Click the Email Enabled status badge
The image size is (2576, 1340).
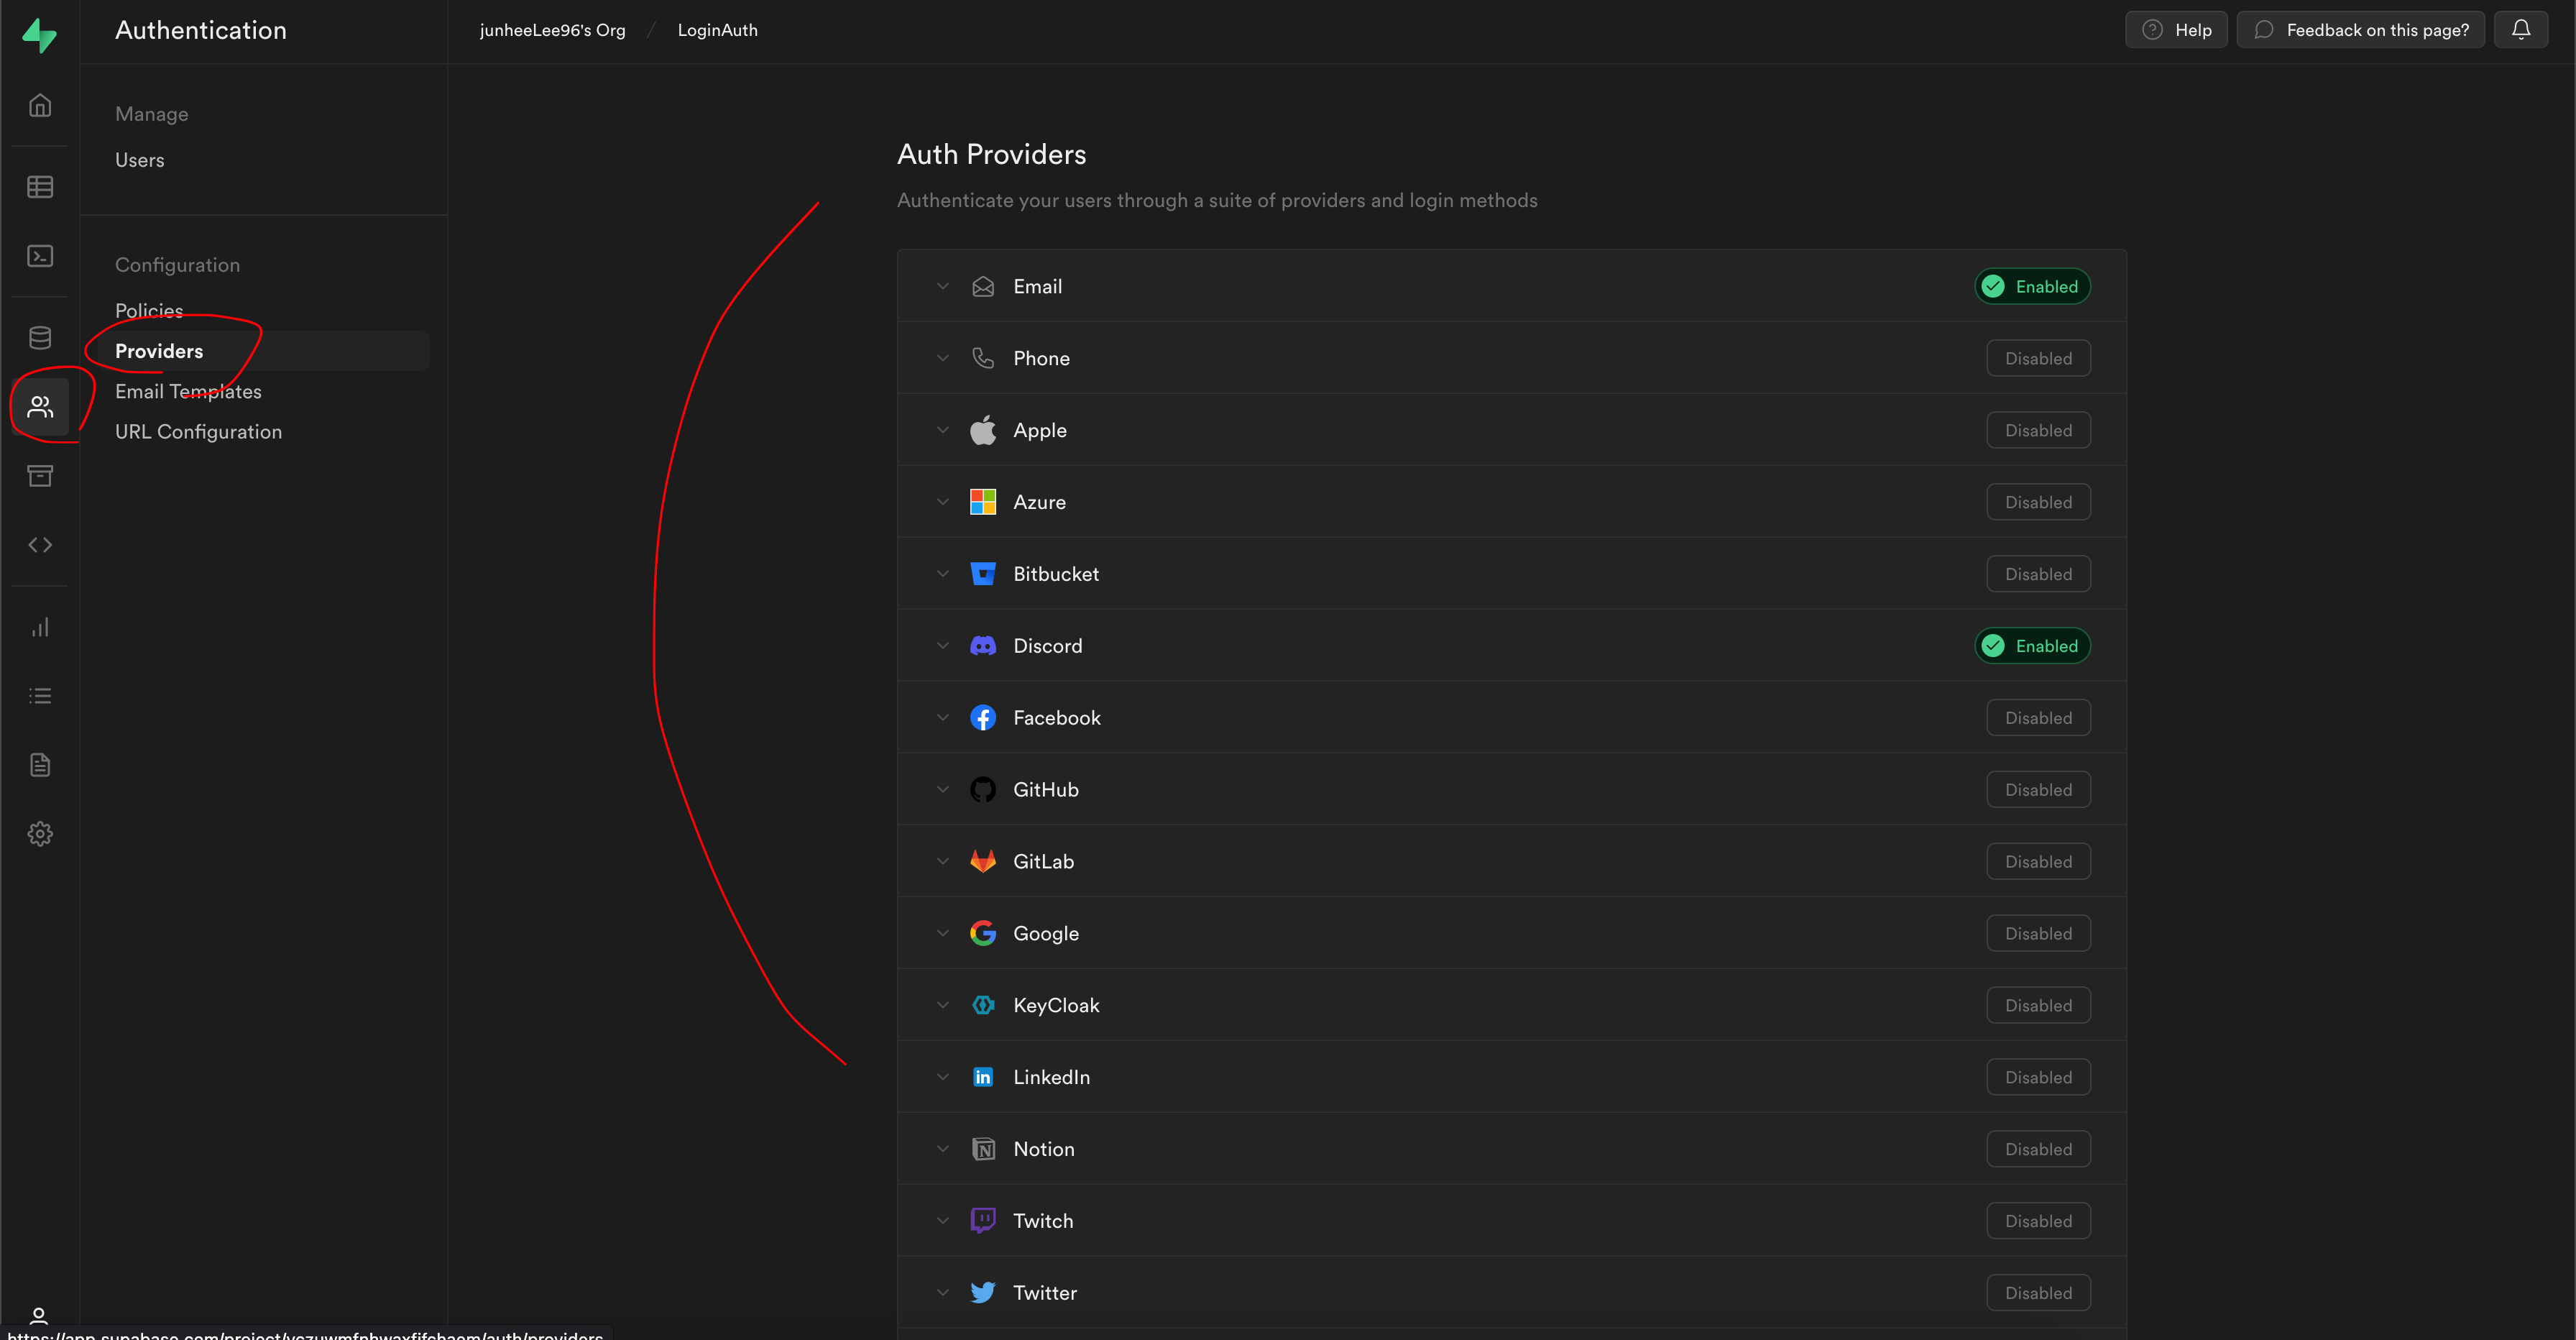2032,287
